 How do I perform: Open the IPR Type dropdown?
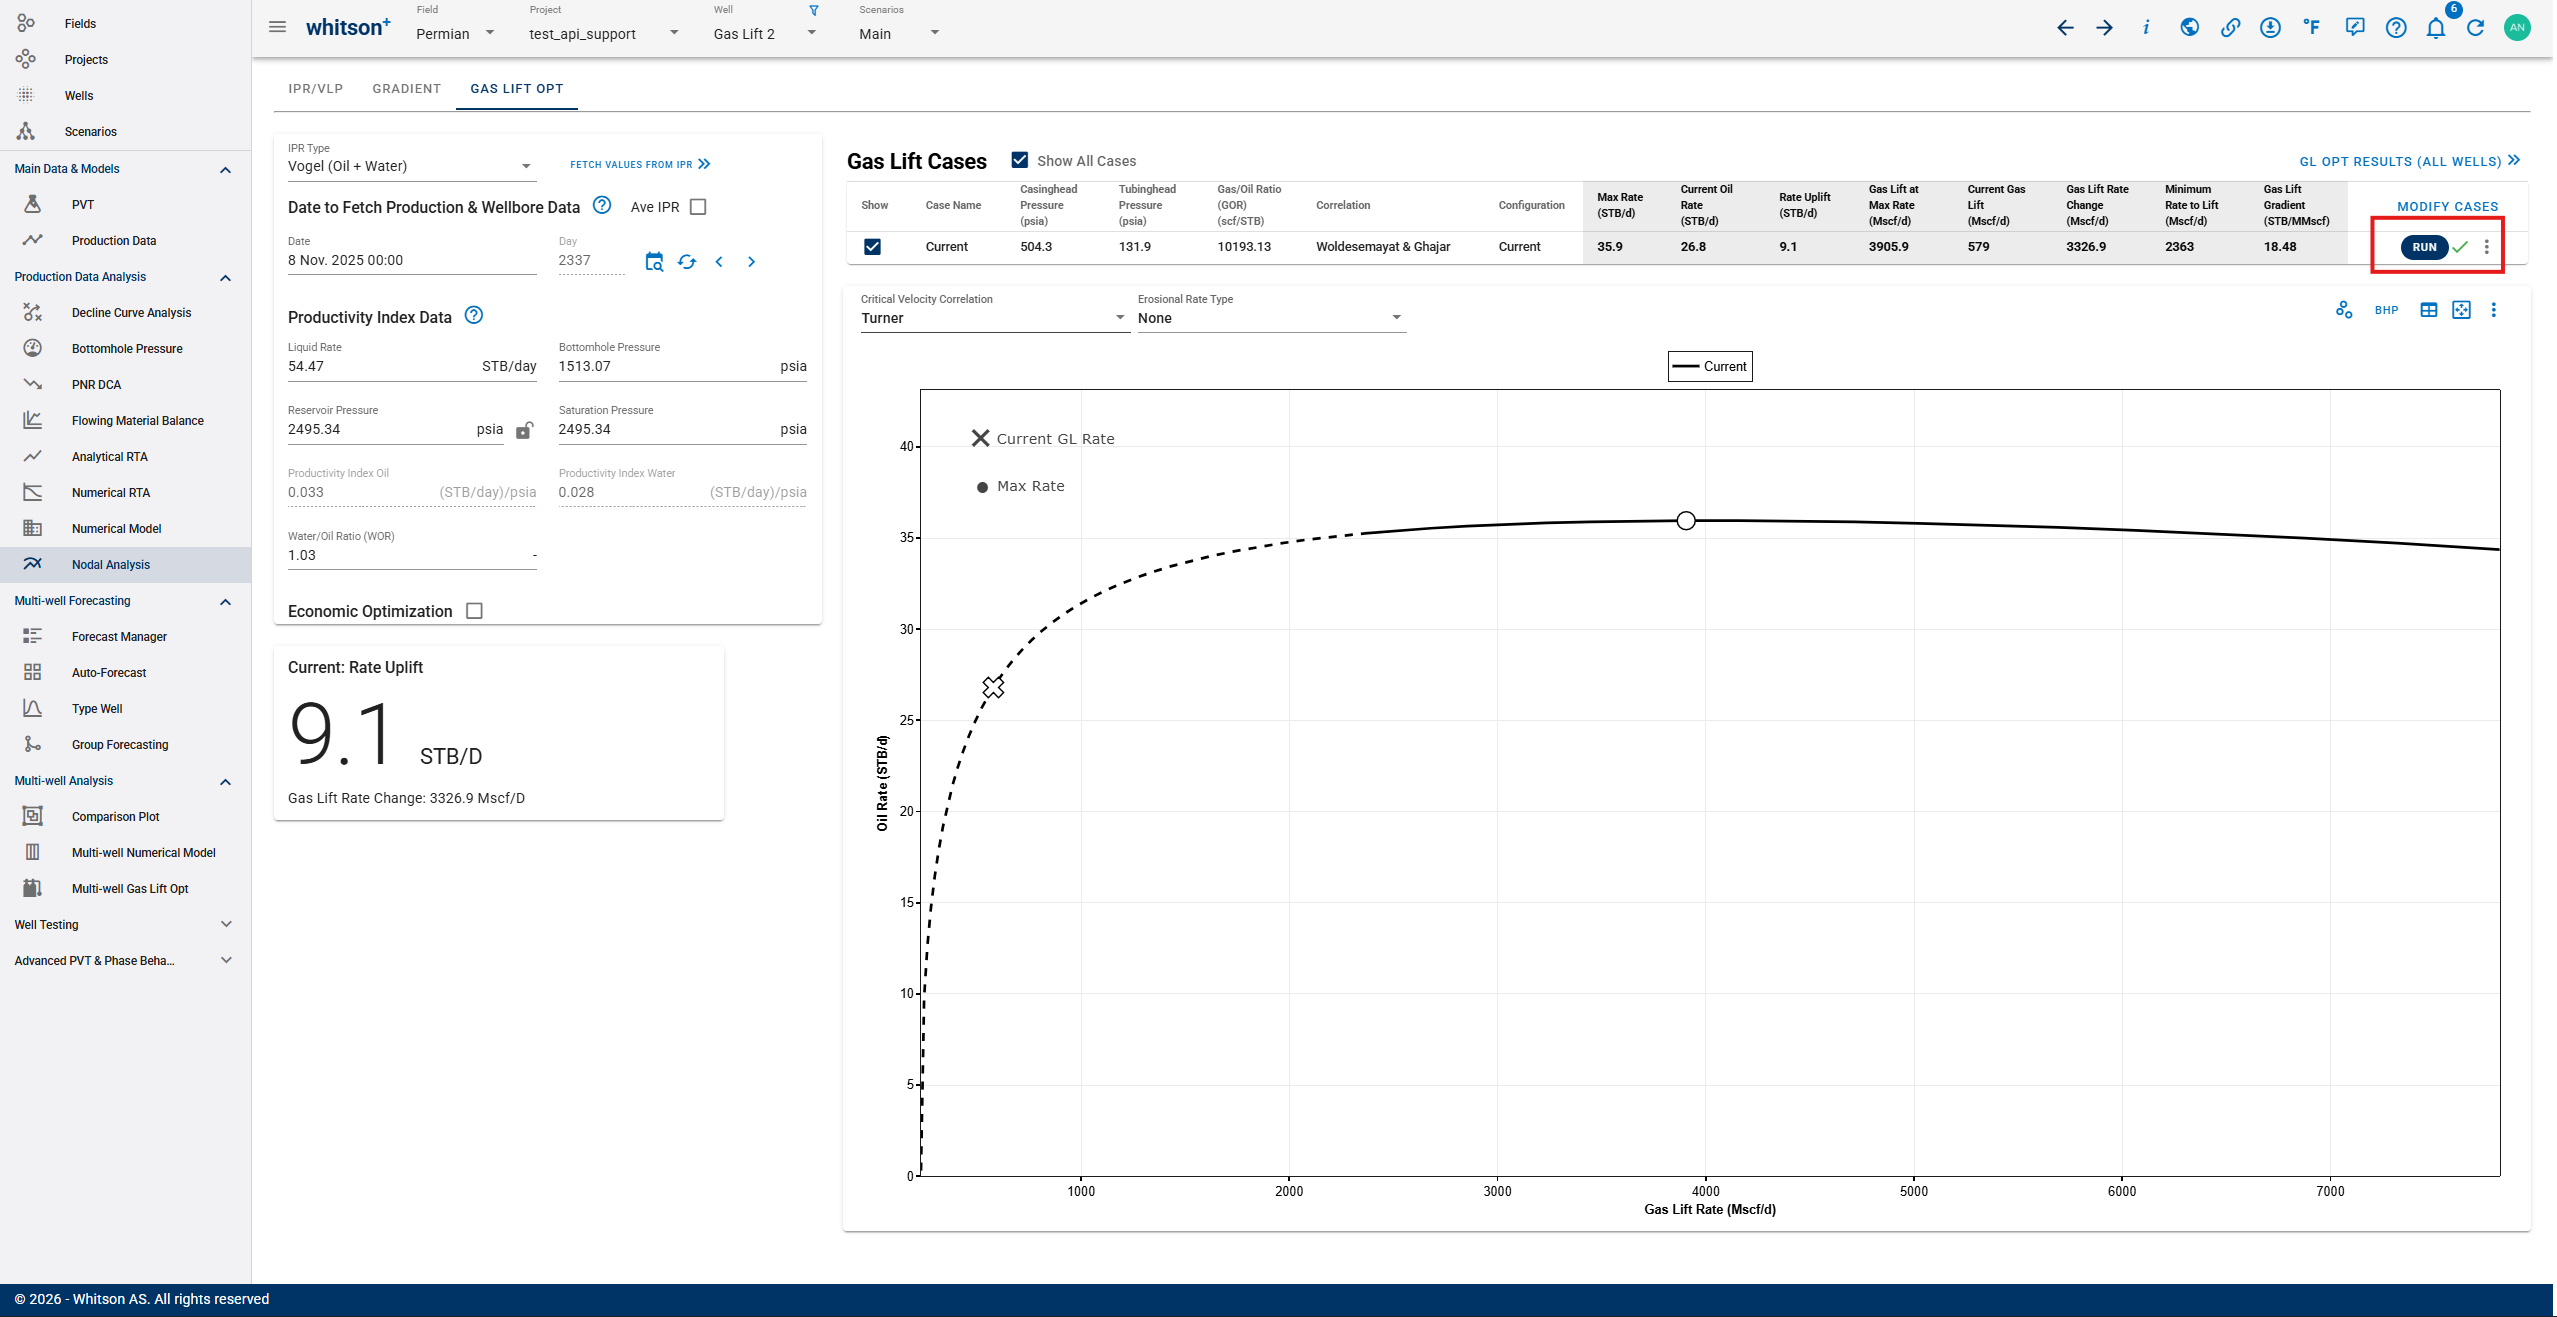tap(411, 166)
